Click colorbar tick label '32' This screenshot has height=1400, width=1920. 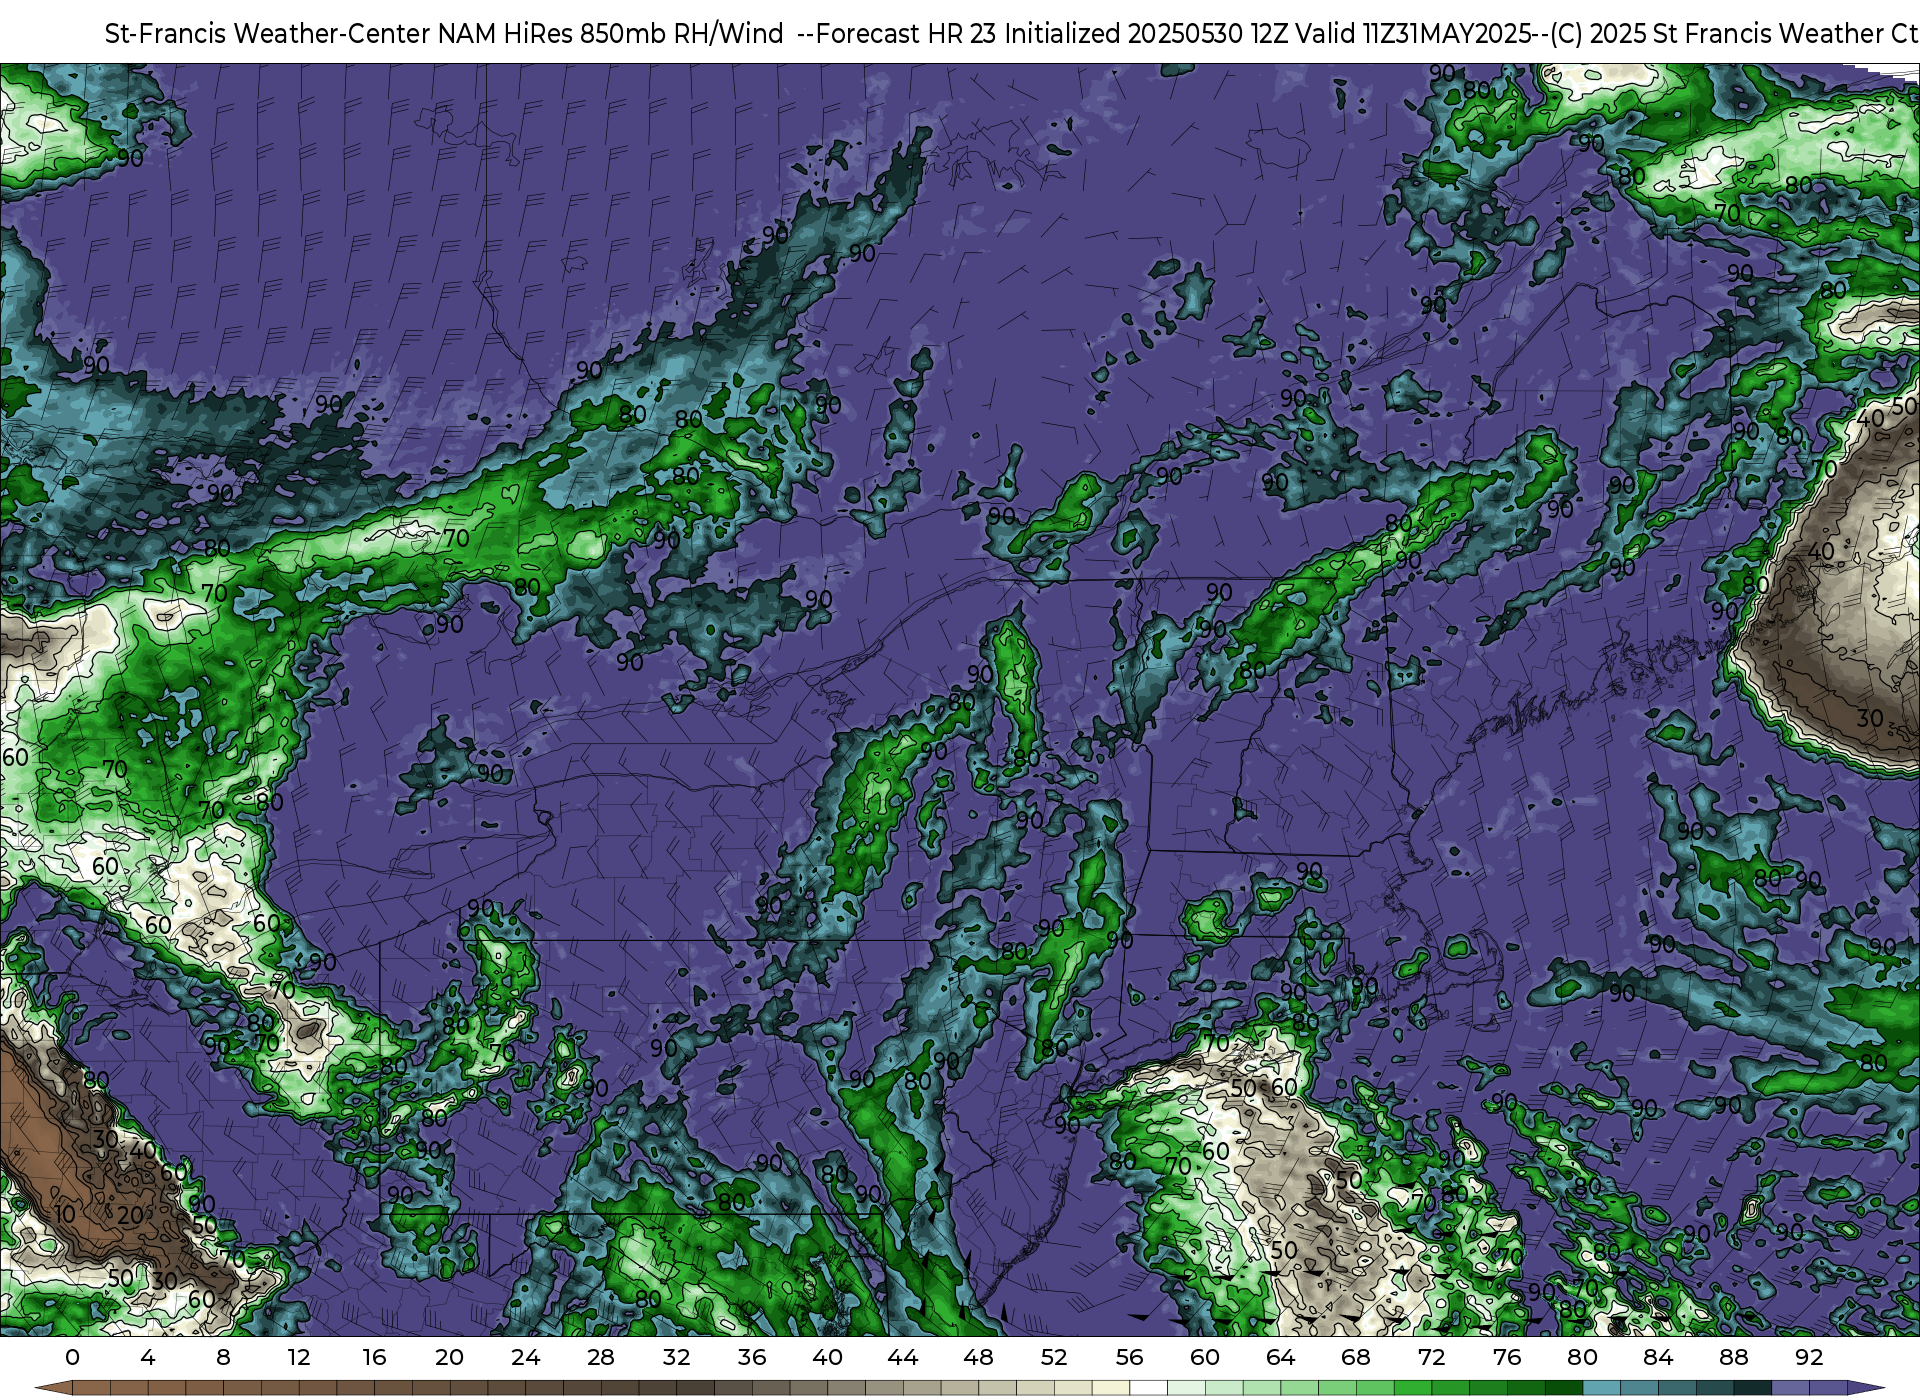coord(676,1357)
